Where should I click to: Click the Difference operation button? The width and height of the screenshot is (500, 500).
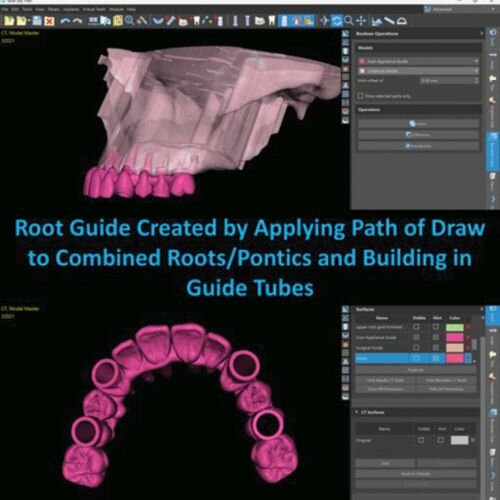(418, 135)
